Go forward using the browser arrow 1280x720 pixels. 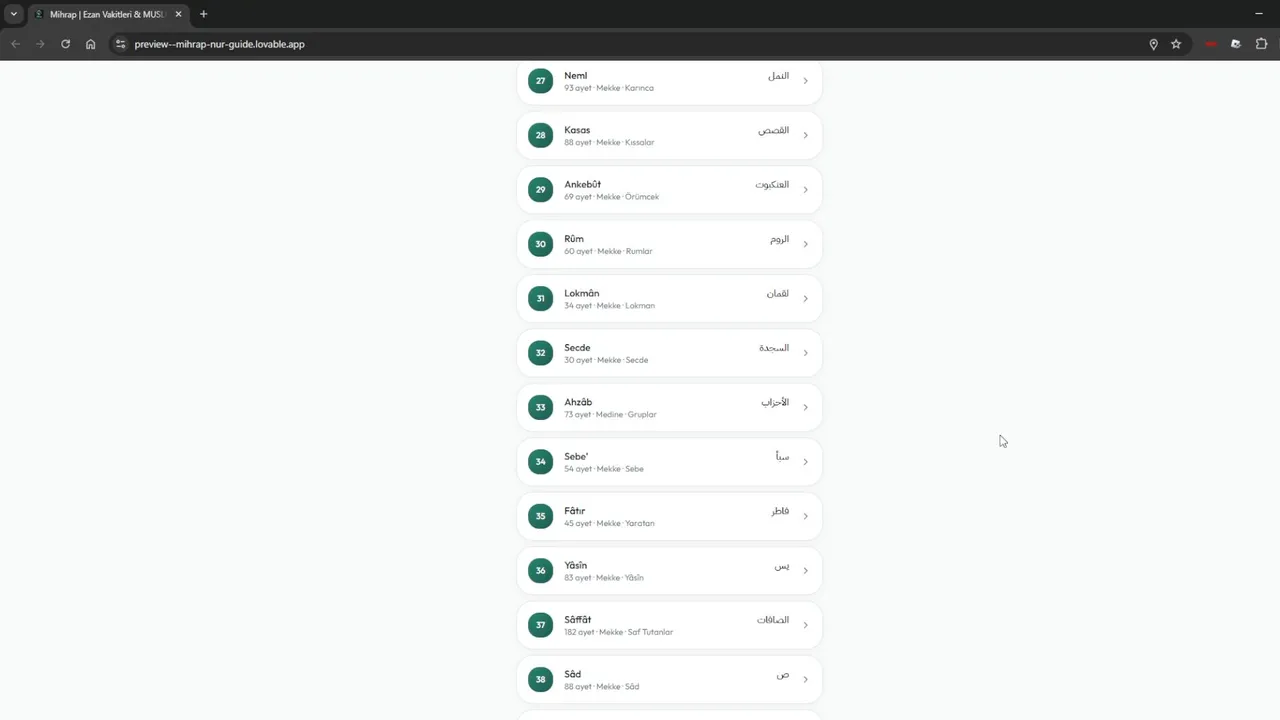coord(40,44)
